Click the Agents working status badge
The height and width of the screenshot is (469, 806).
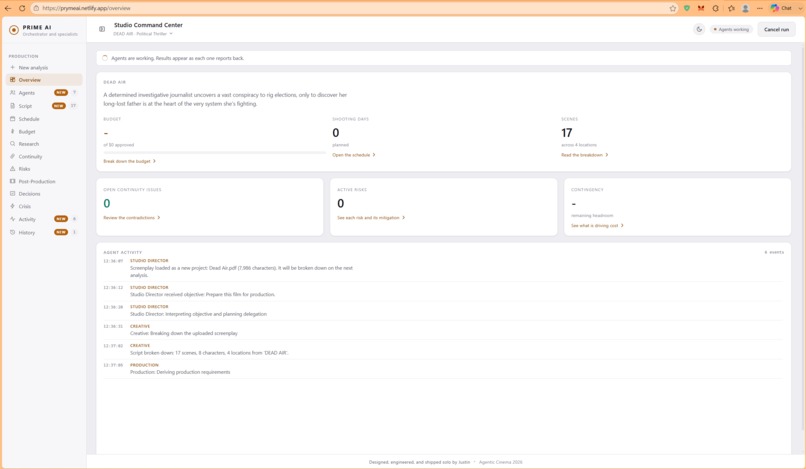pyautogui.click(x=731, y=29)
